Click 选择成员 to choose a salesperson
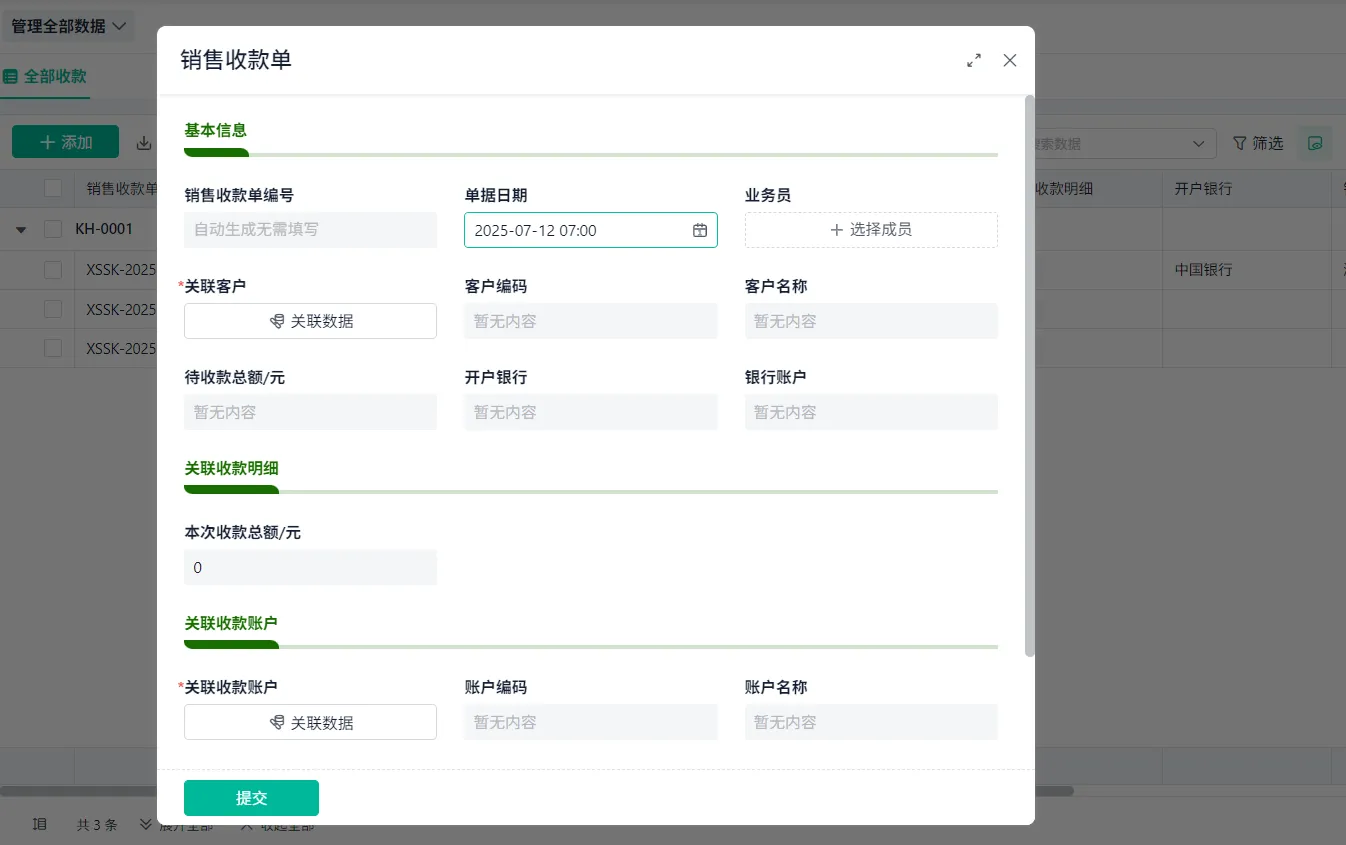The height and width of the screenshot is (845, 1346). click(871, 230)
